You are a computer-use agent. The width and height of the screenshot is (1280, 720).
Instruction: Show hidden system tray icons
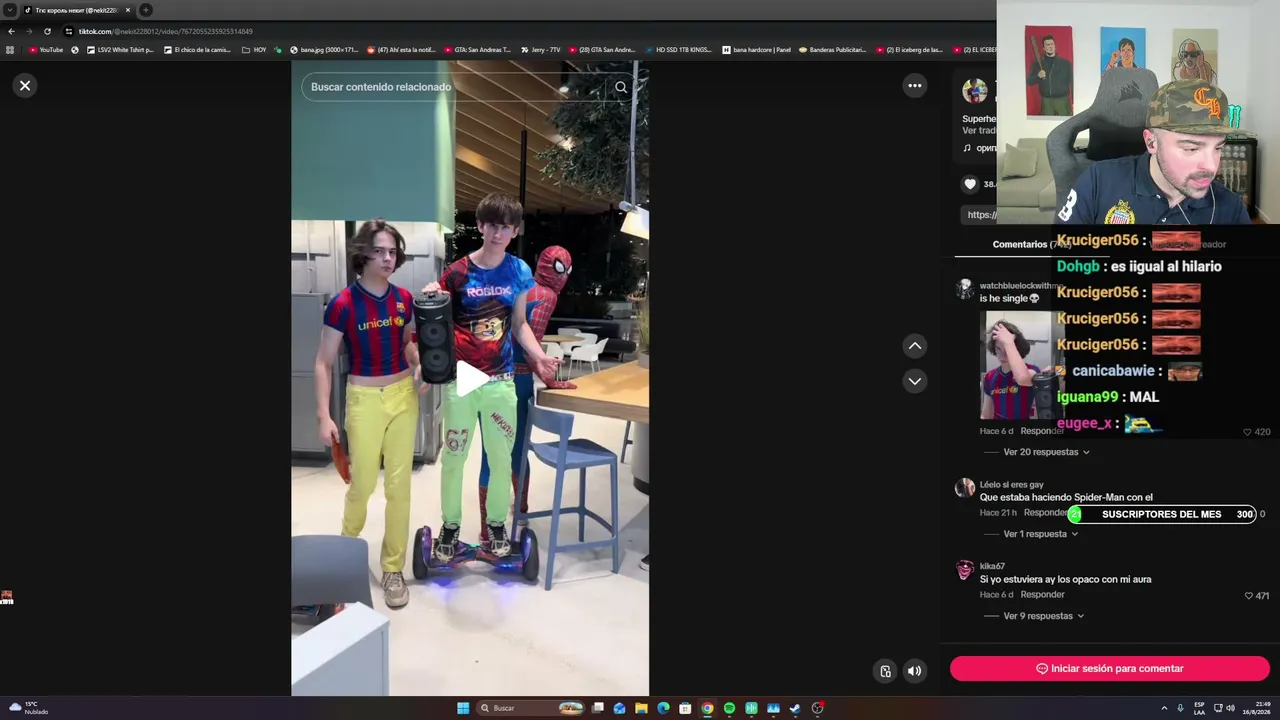(x=1164, y=708)
